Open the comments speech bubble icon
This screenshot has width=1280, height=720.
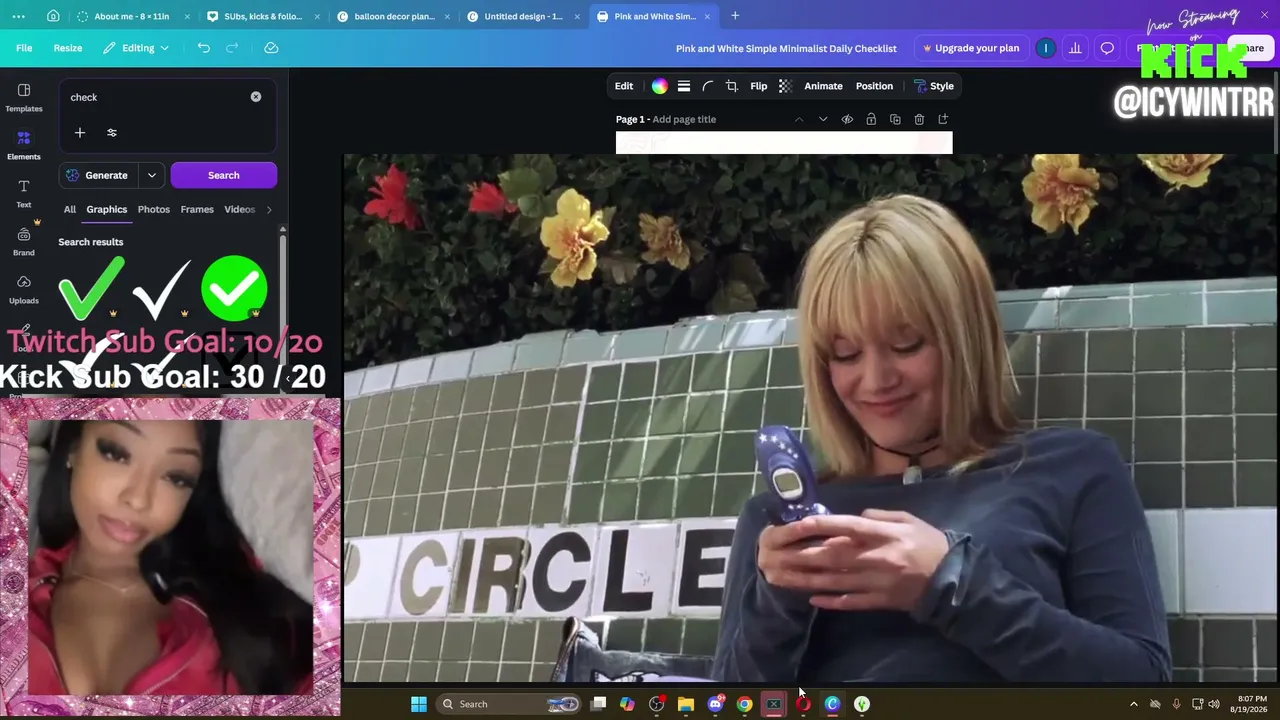pyautogui.click(x=1107, y=48)
